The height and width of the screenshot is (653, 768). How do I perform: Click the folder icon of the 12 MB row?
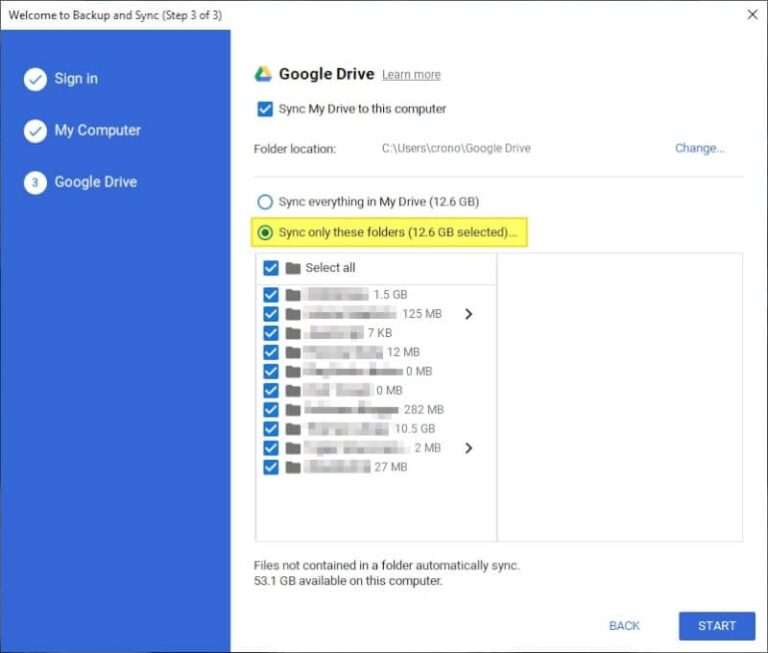(x=293, y=352)
